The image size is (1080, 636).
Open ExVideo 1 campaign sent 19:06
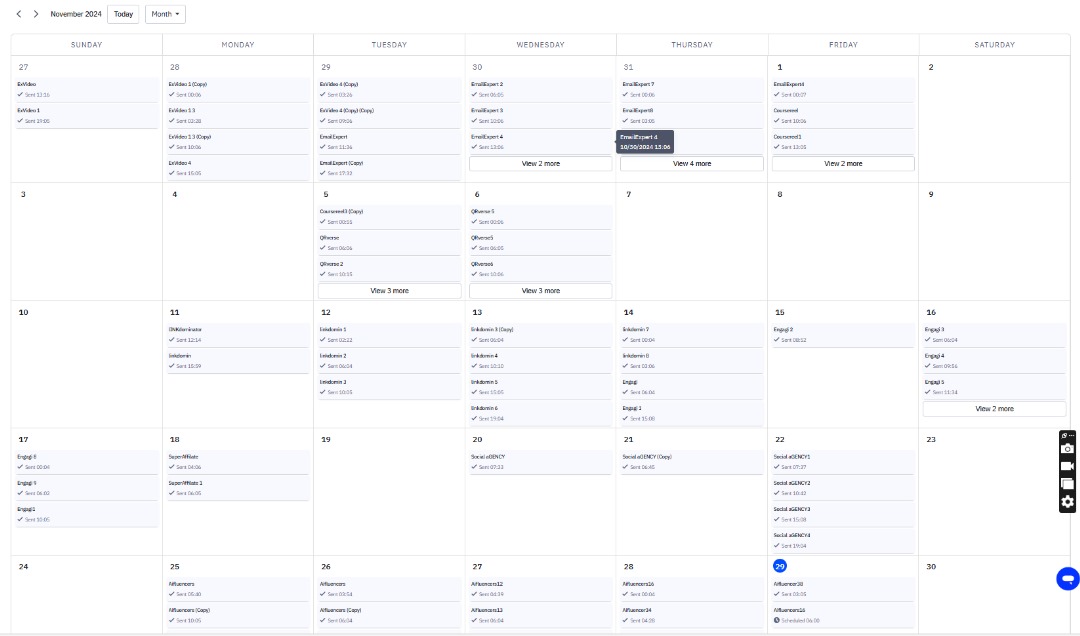[87, 116]
